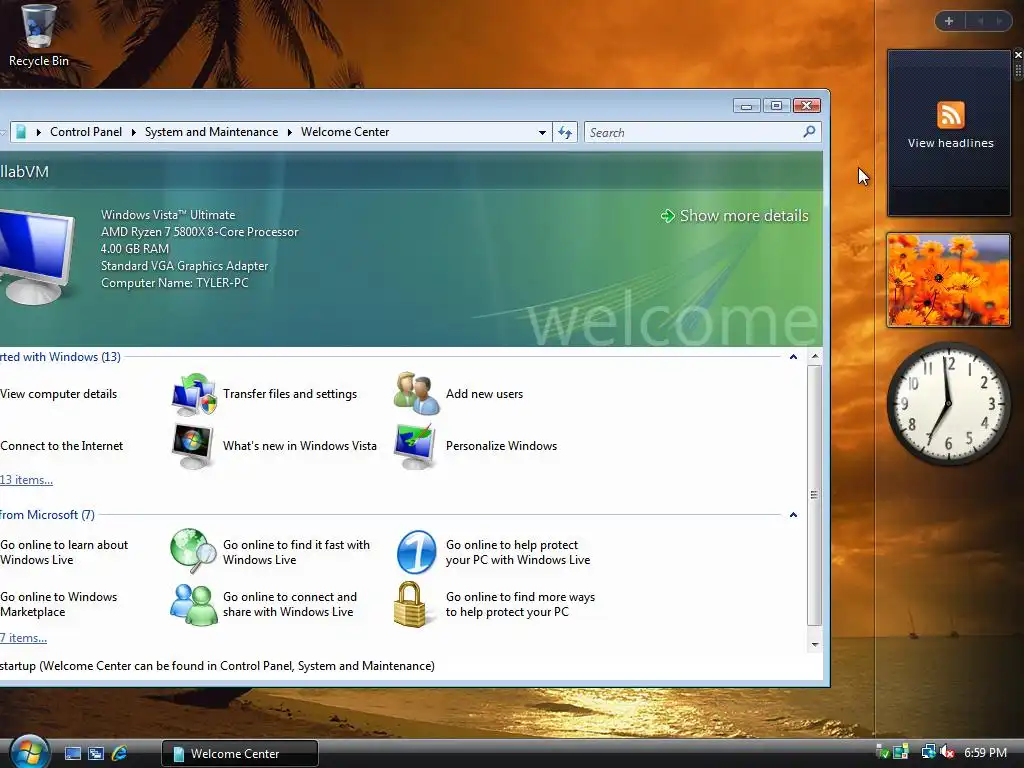Click the analog clock gadget

point(948,403)
